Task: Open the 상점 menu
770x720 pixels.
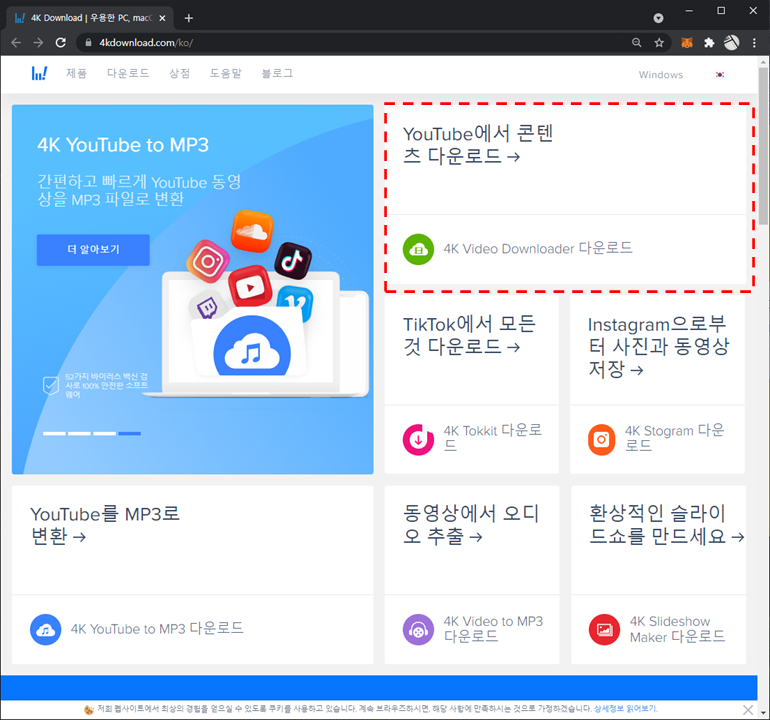Action: tap(180, 73)
